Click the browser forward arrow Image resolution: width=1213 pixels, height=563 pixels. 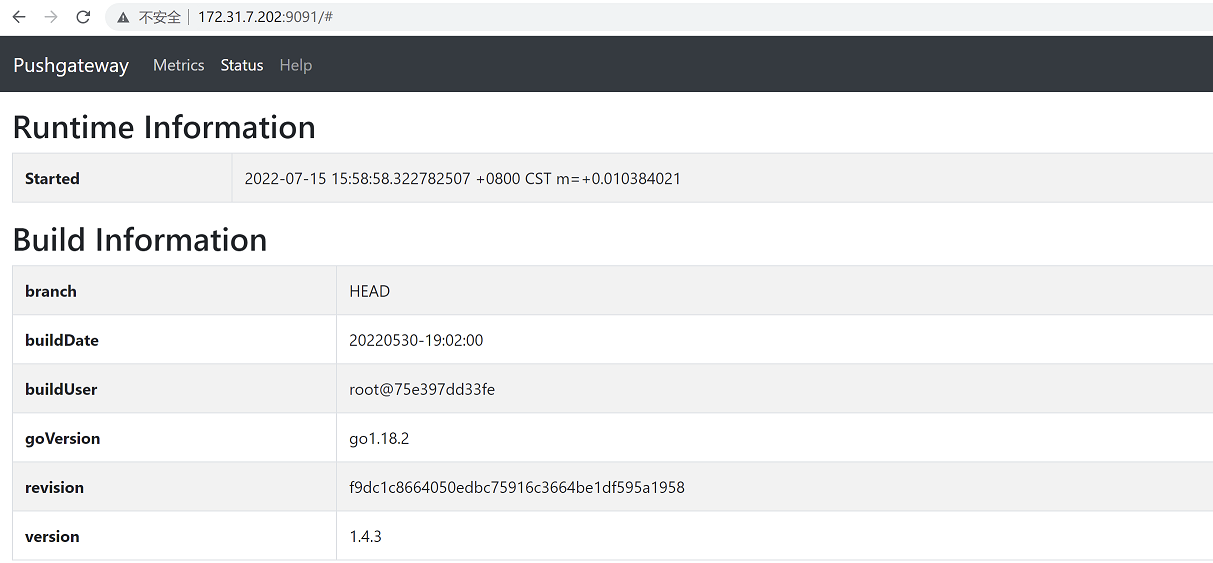click(x=51, y=17)
